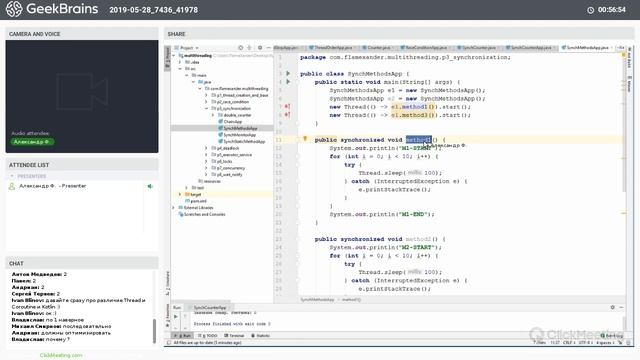The width and height of the screenshot is (640, 360).
Task: Click the editor vertical scrollbar
Action: pos(624,122)
